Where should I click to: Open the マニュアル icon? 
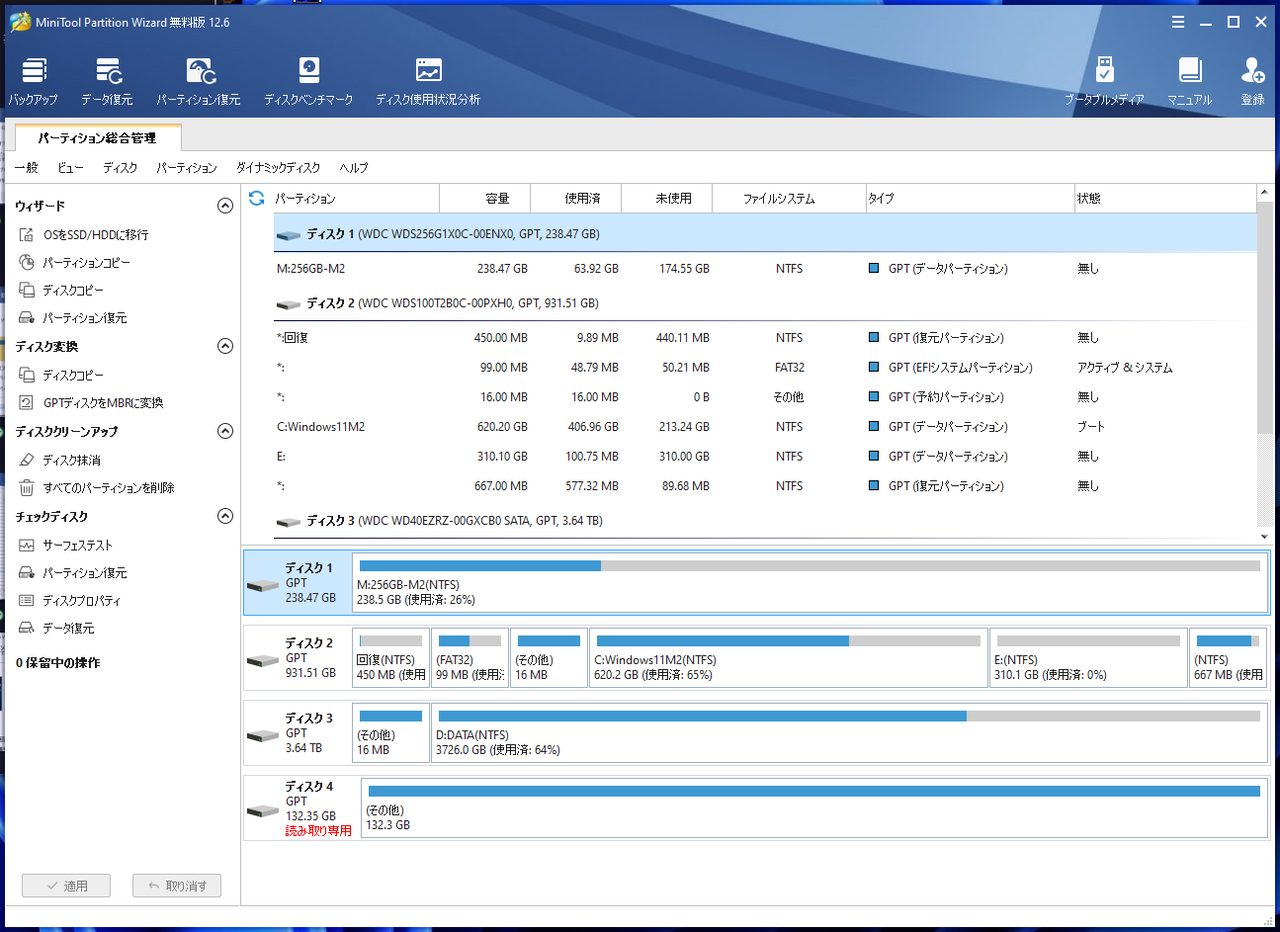pyautogui.click(x=1190, y=82)
